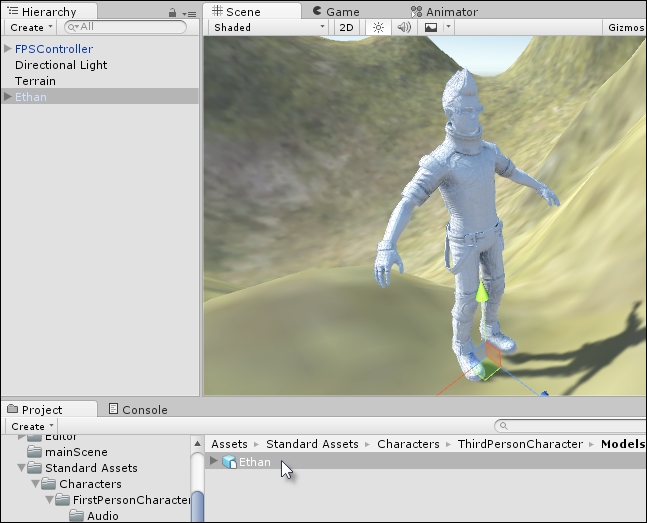The image size is (647, 523).
Task: Select FPSController in Hierarchy
Action: point(54,49)
